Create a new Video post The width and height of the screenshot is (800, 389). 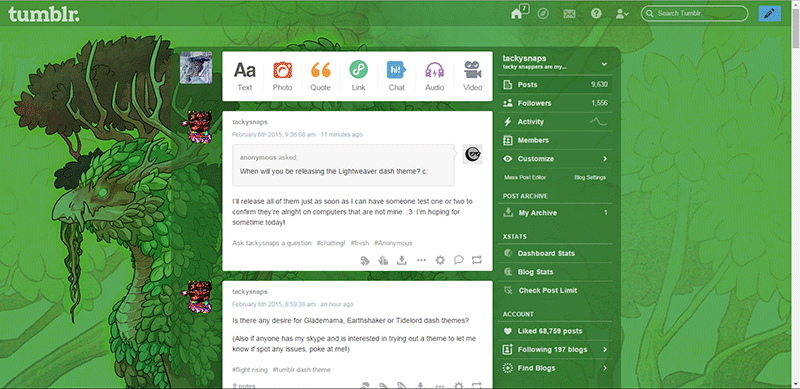click(x=472, y=76)
